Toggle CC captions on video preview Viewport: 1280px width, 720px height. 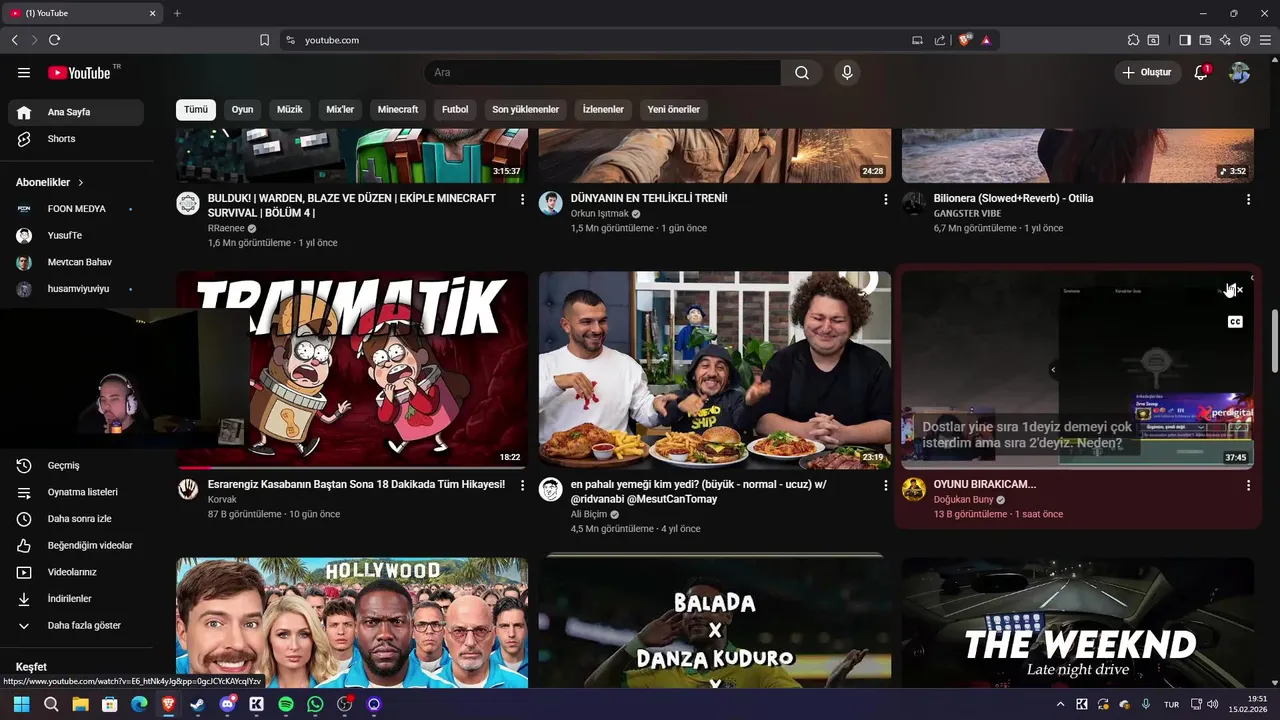point(1235,322)
